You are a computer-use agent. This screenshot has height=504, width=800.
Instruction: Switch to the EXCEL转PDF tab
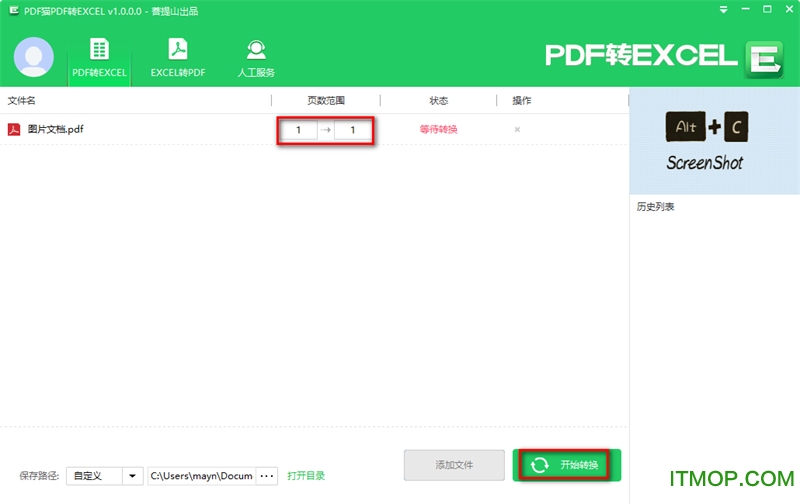pos(178,58)
